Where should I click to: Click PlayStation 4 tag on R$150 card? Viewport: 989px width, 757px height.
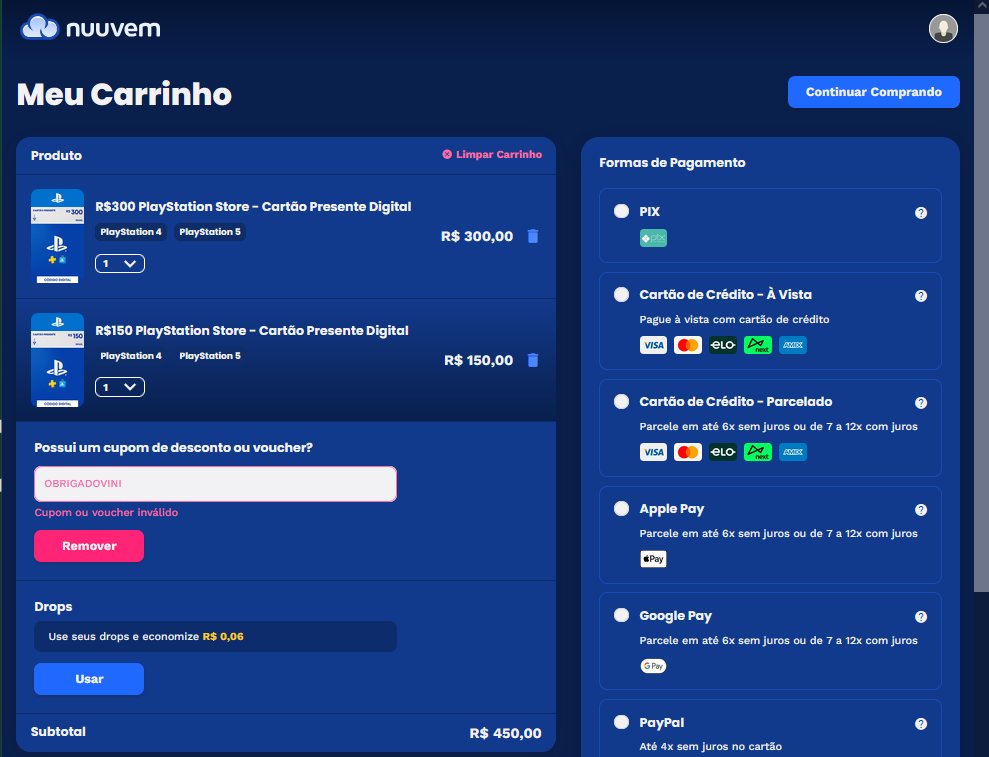click(131, 356)
